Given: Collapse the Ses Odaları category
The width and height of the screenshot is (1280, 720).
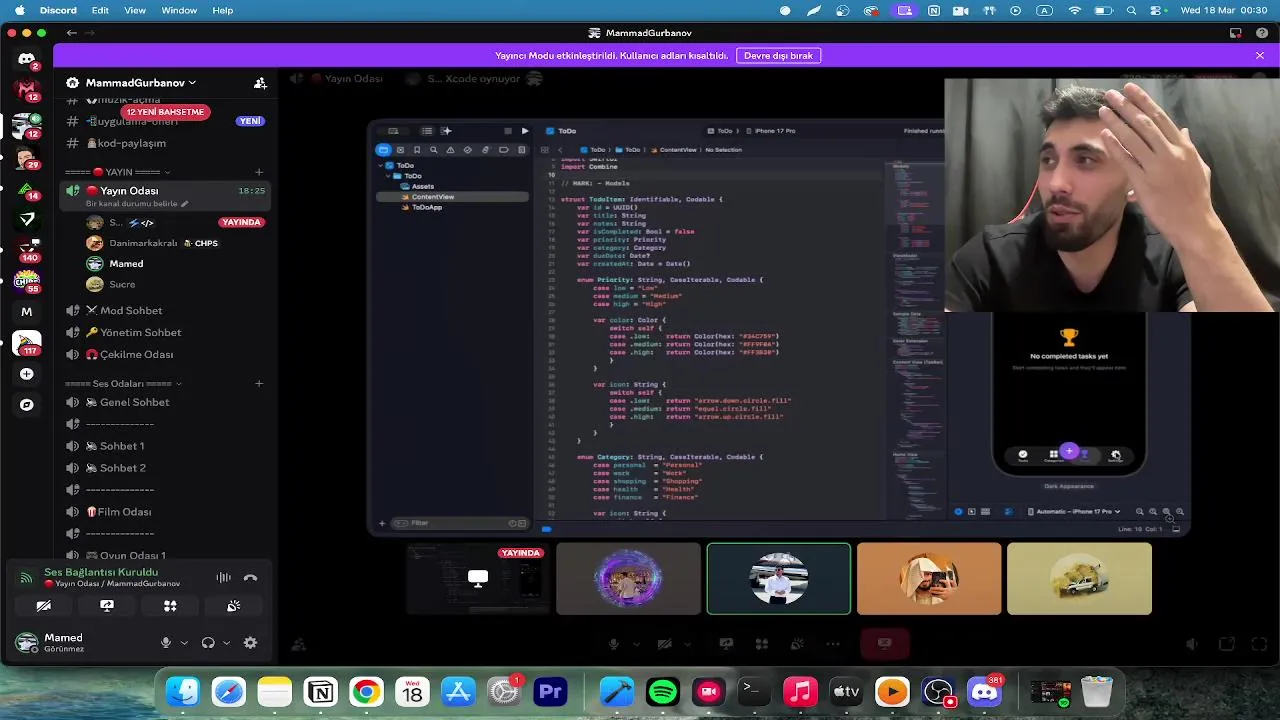Looking at the screenshot, I should coord(123,384).
